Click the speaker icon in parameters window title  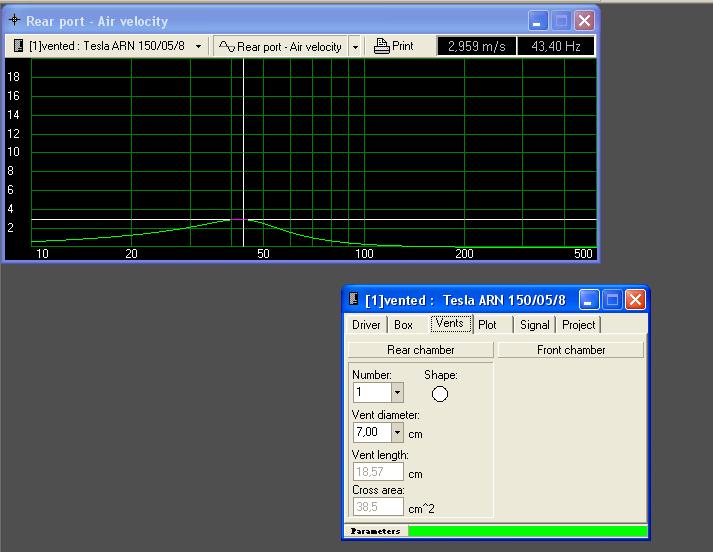(354, 300)
